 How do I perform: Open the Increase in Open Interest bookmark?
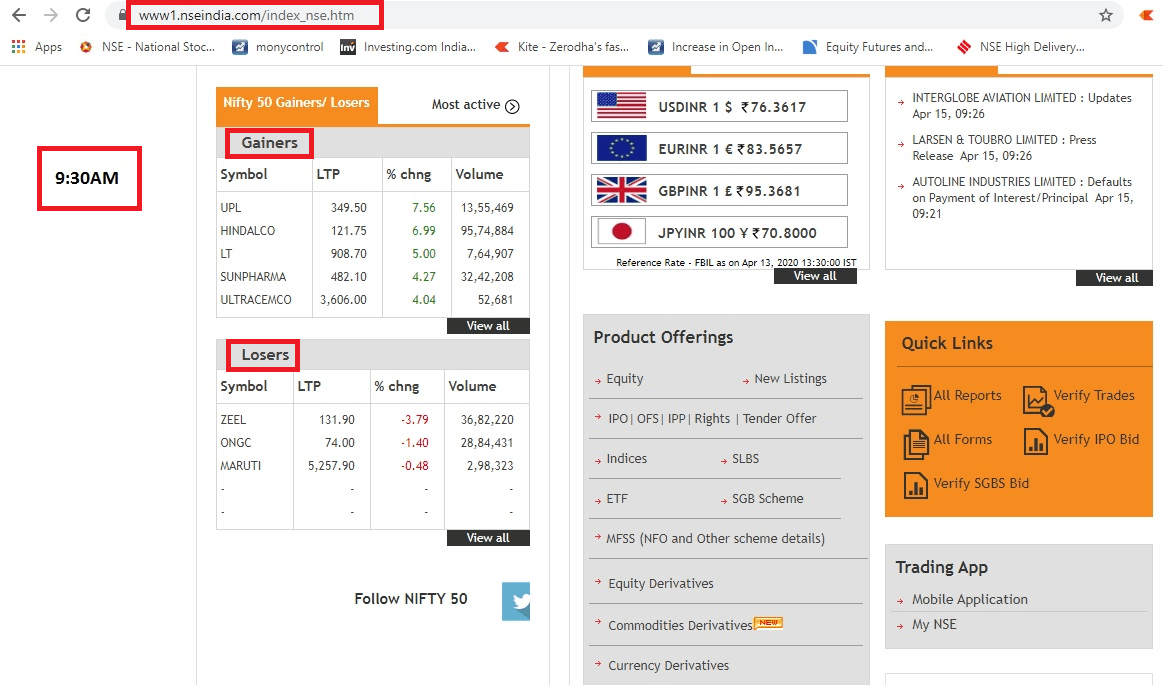pyautogui.click(x=716, y=47)
